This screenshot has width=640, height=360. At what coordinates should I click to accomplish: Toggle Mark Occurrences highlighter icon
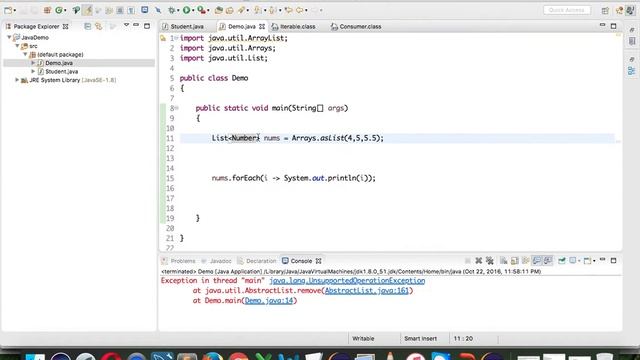point(87,10)
